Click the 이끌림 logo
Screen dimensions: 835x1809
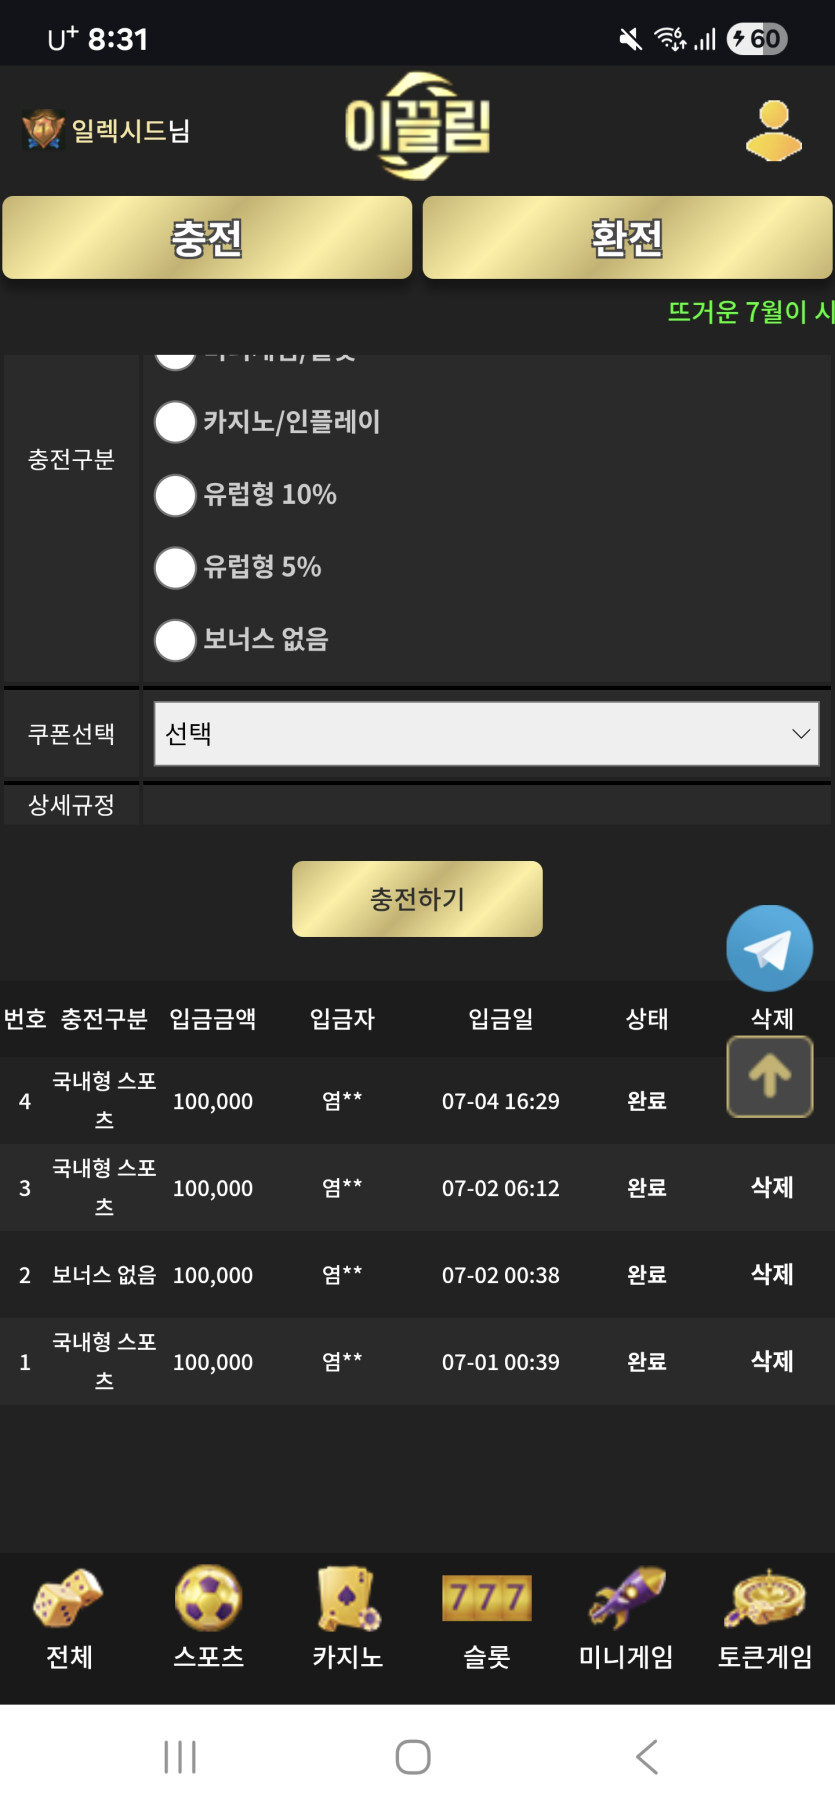point(417,126)
